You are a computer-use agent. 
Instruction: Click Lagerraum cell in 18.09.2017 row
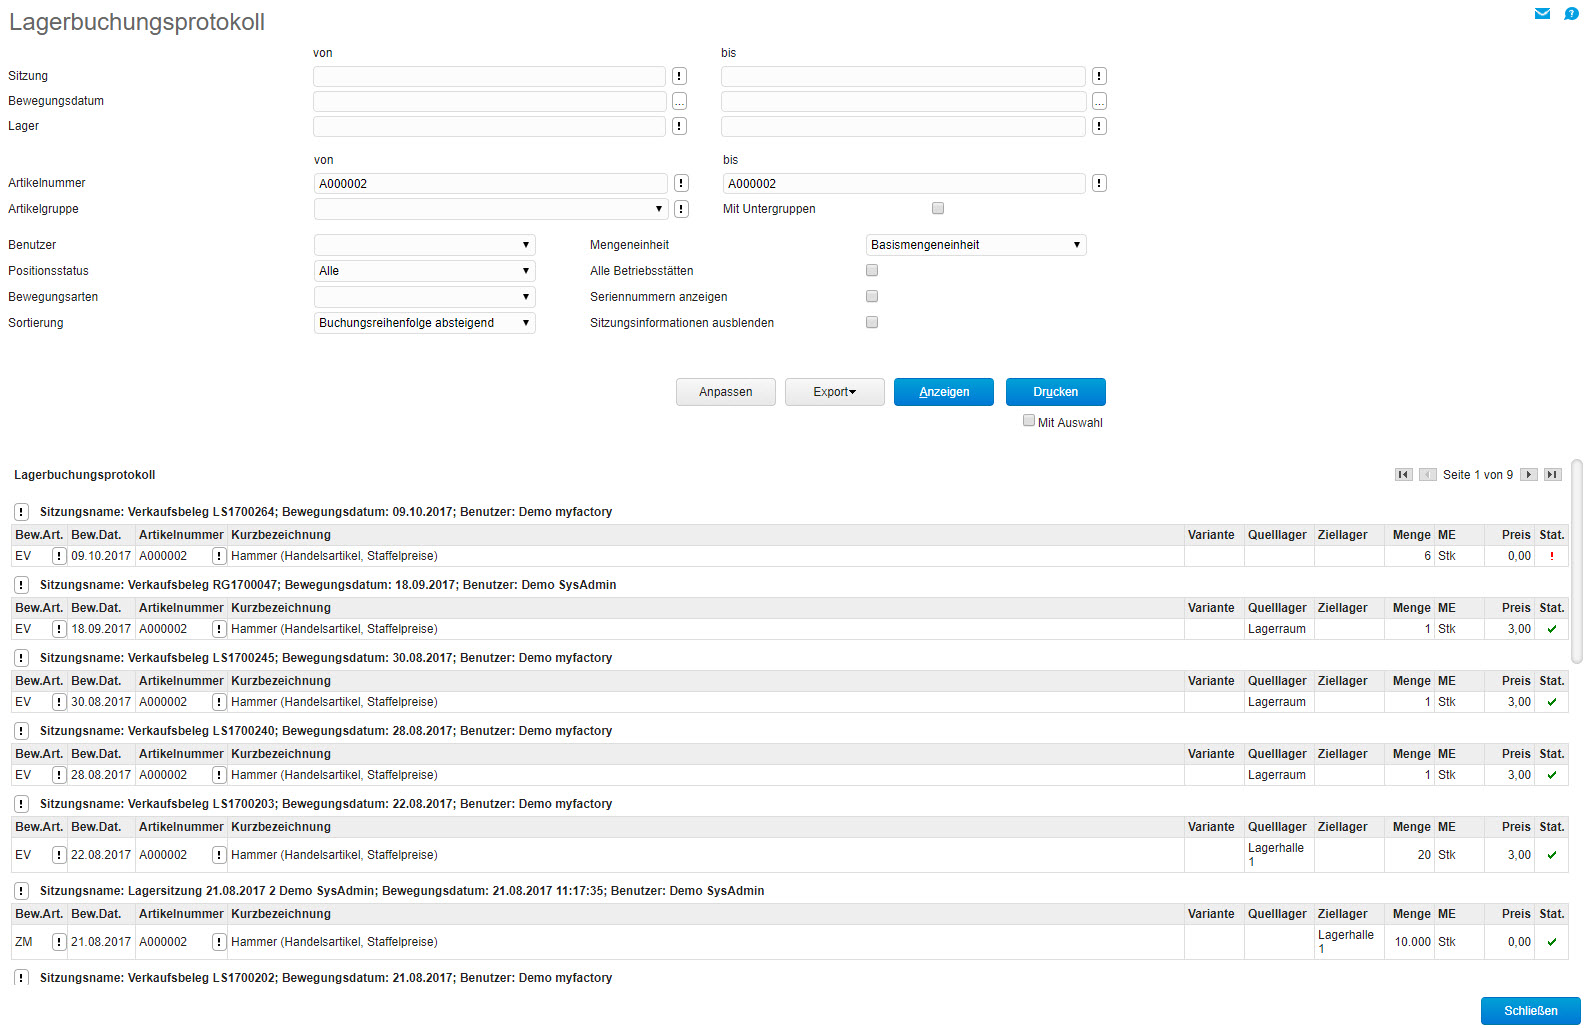1277,629
